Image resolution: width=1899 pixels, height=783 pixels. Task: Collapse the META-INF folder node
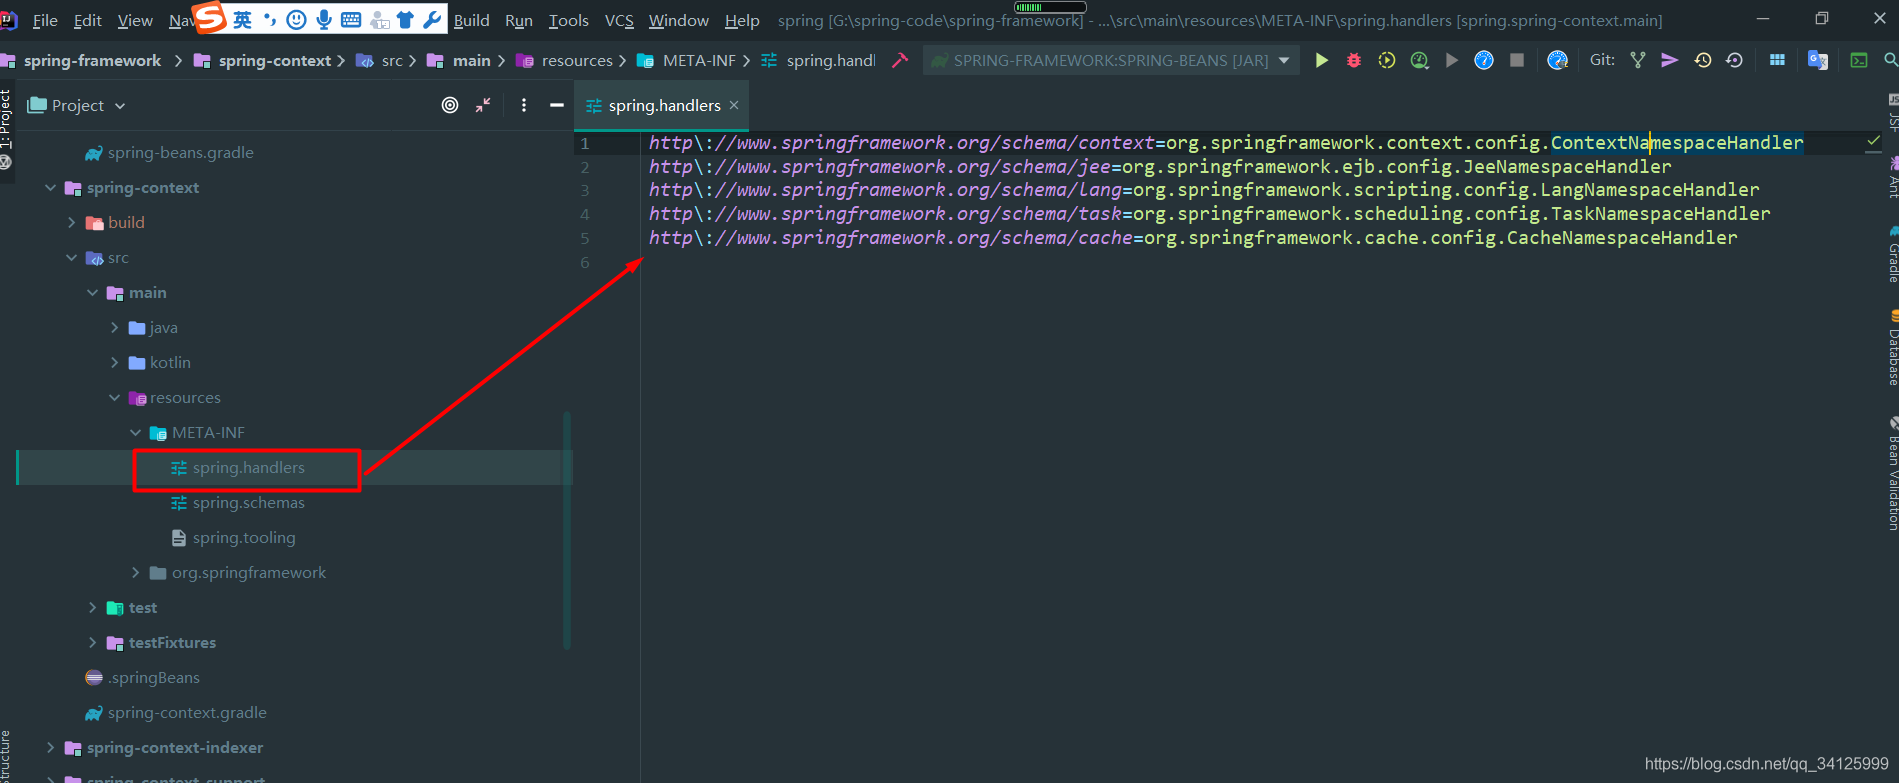tap(136, 433)
